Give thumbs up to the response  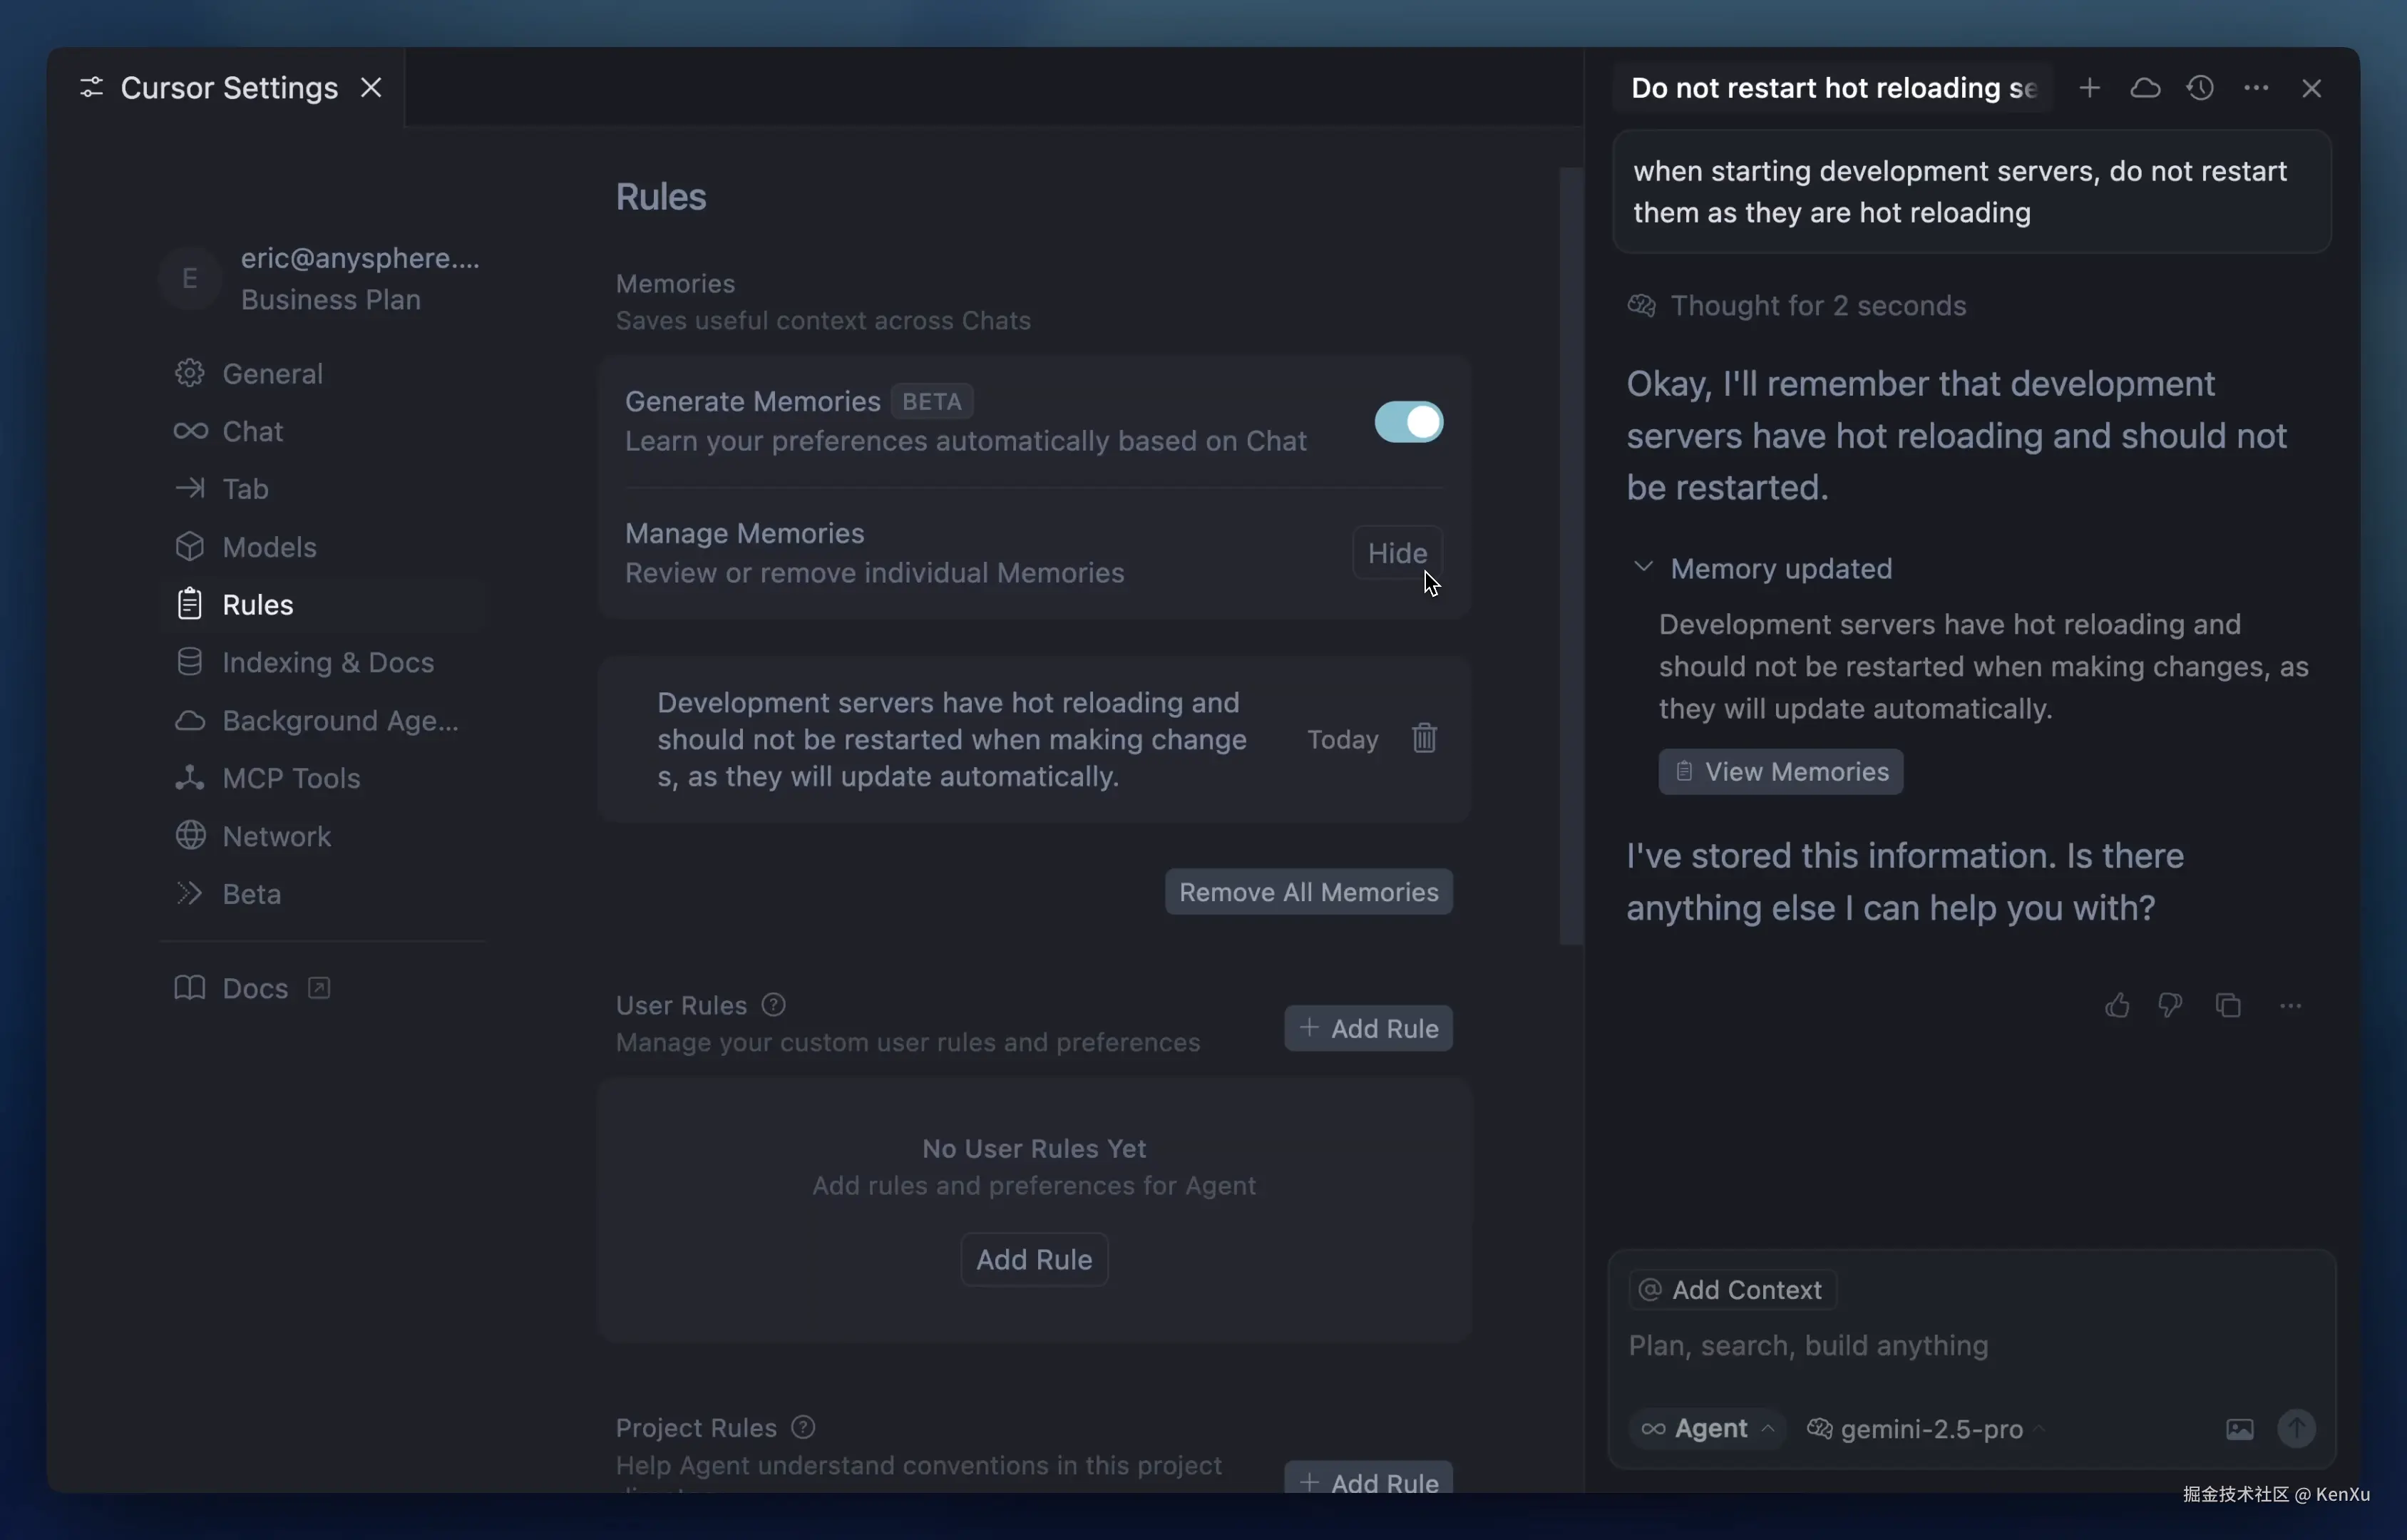[x=2116, y=1005]
